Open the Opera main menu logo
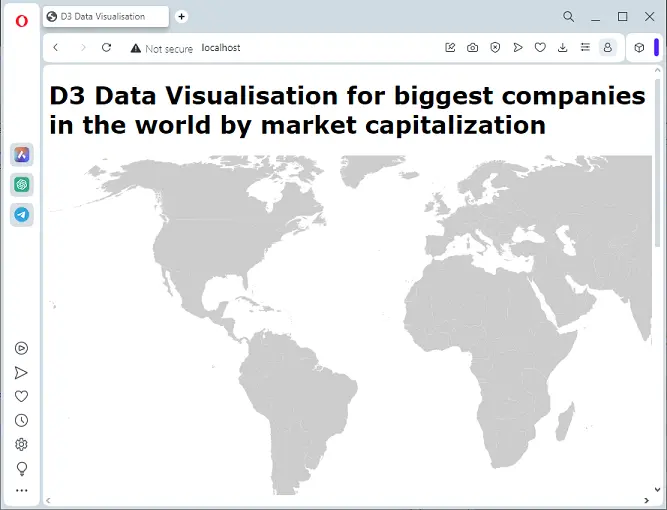Image resolution: width=667 pixels, height=510 pixels. pos(21,20)
